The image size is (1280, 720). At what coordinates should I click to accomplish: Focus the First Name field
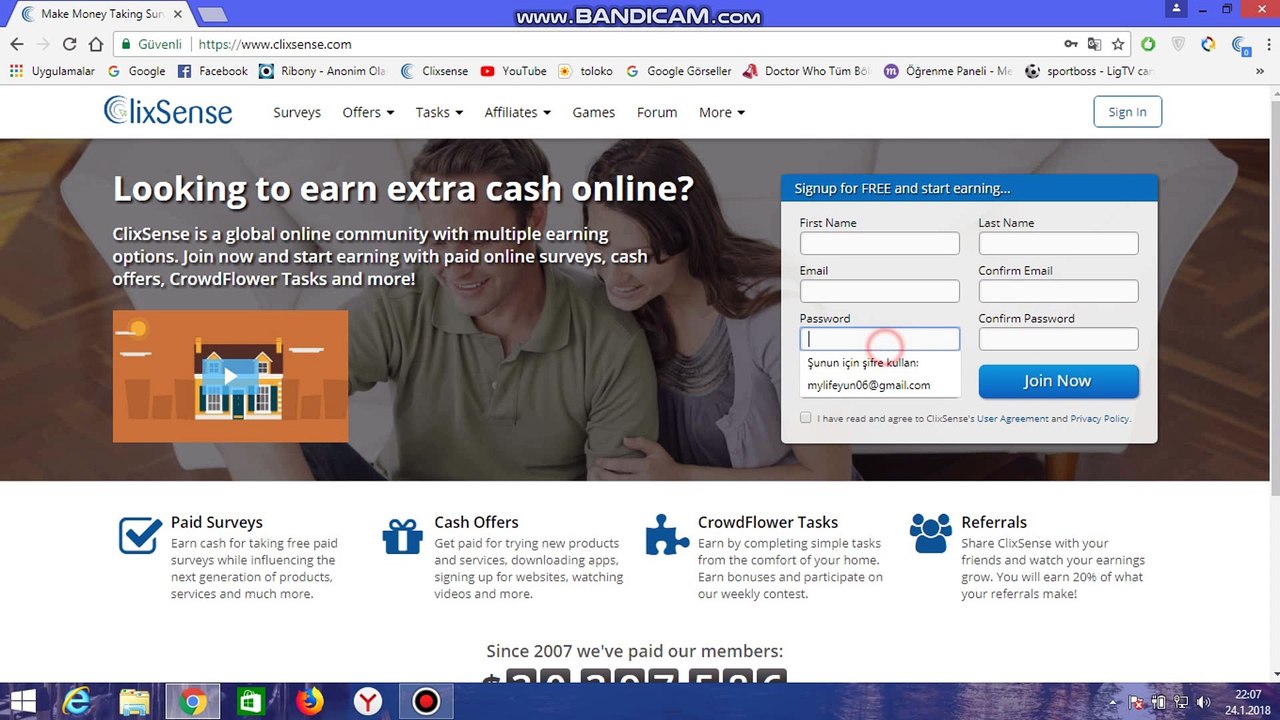point(879,243)
